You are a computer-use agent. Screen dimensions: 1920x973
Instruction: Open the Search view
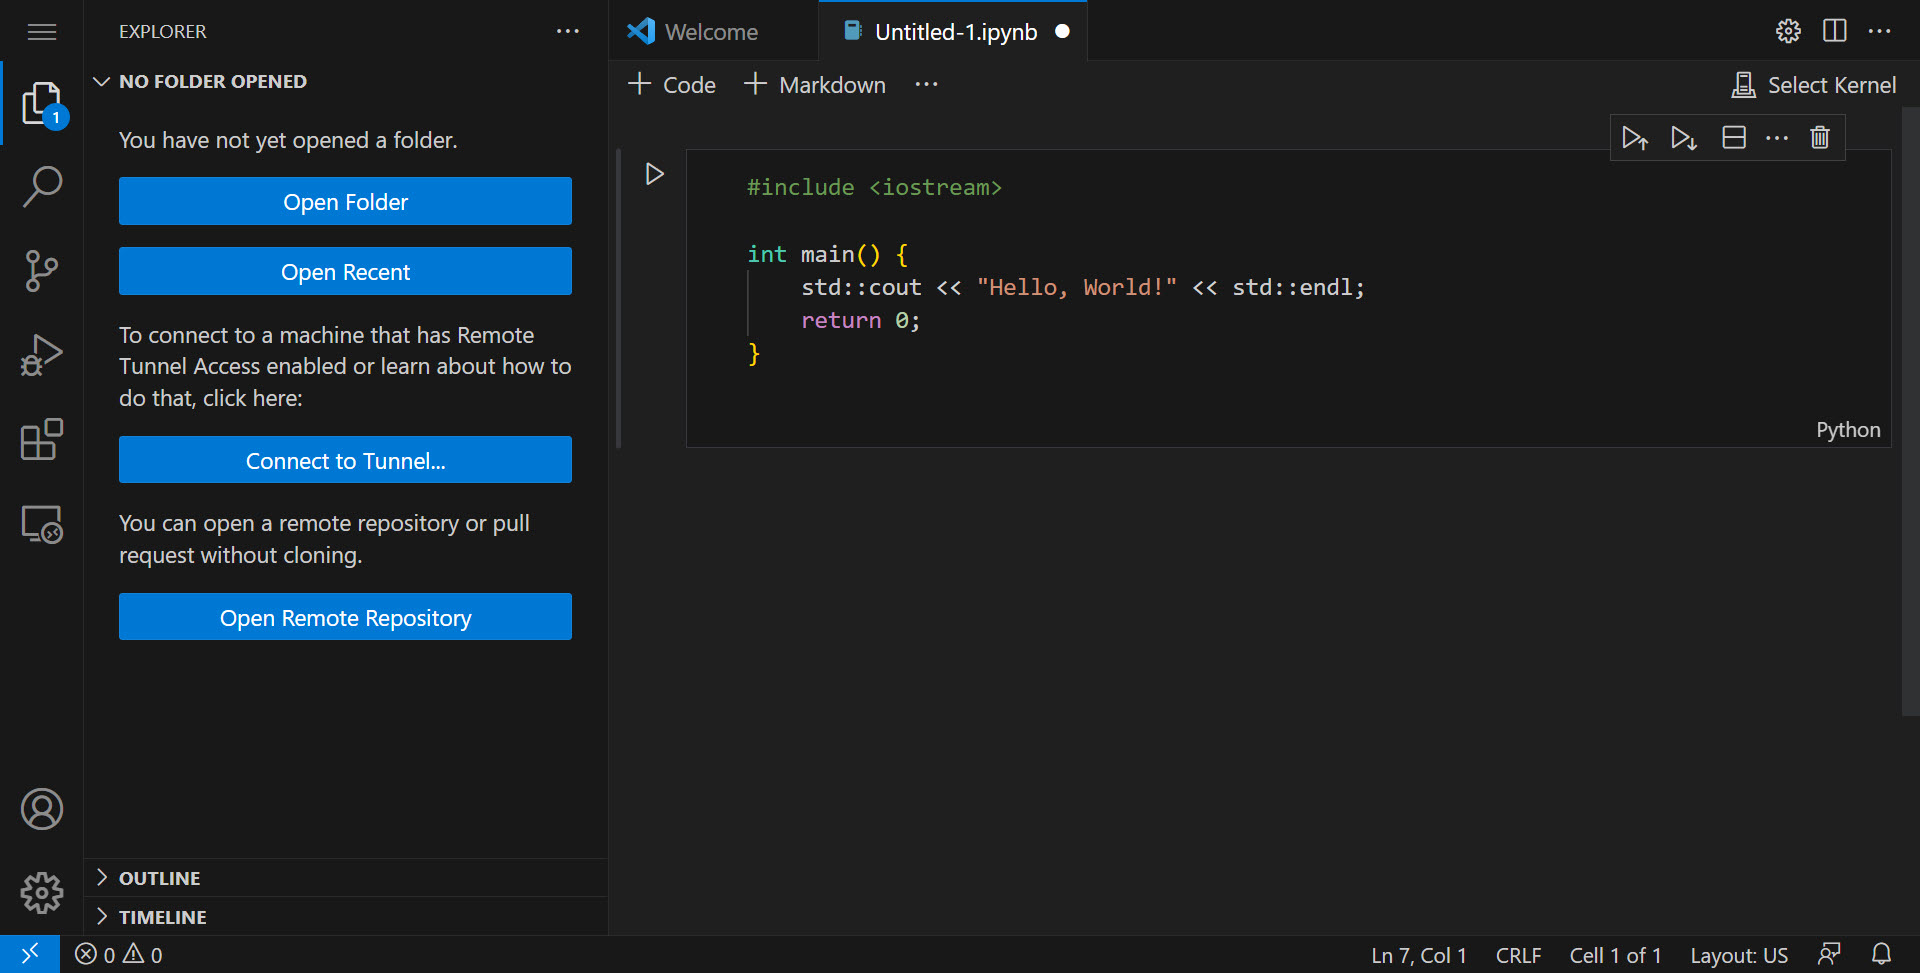point(42,187)
